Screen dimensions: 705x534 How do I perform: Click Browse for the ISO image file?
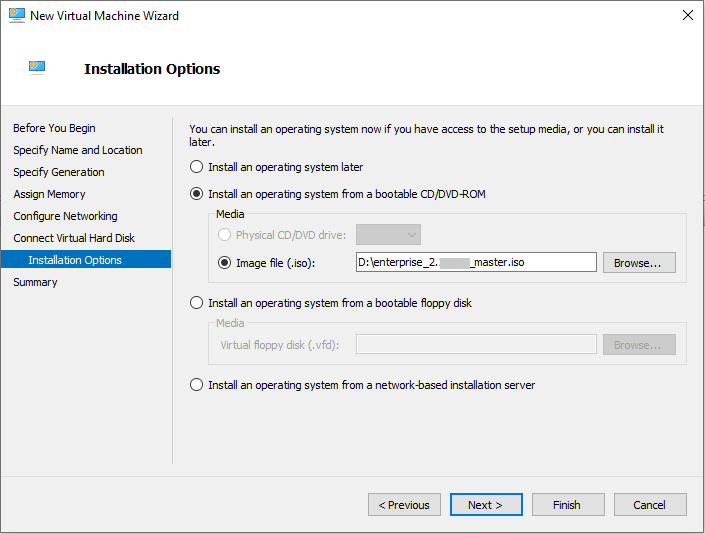(638, 263)
